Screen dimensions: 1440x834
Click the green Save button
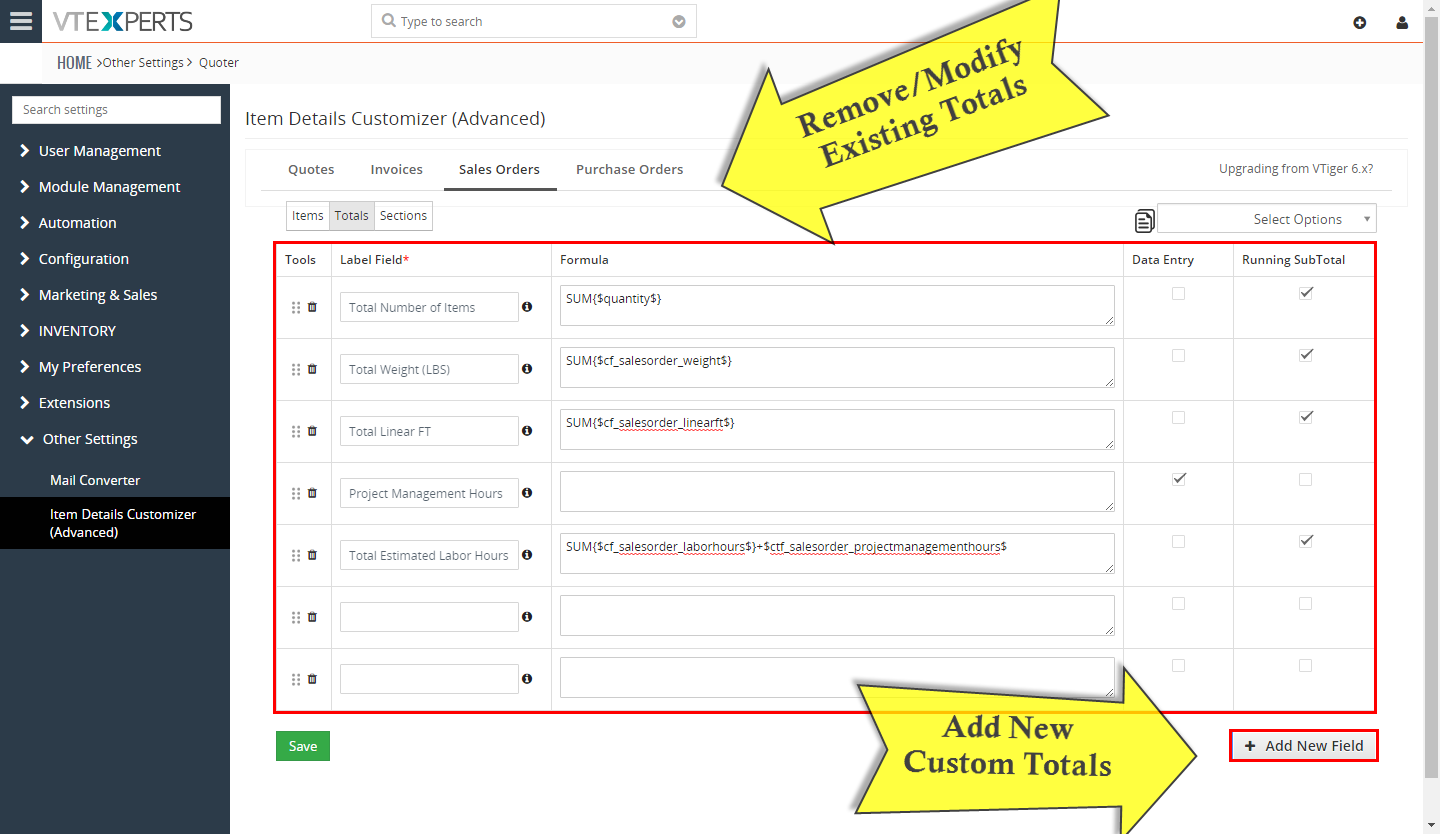pos(303,746)
